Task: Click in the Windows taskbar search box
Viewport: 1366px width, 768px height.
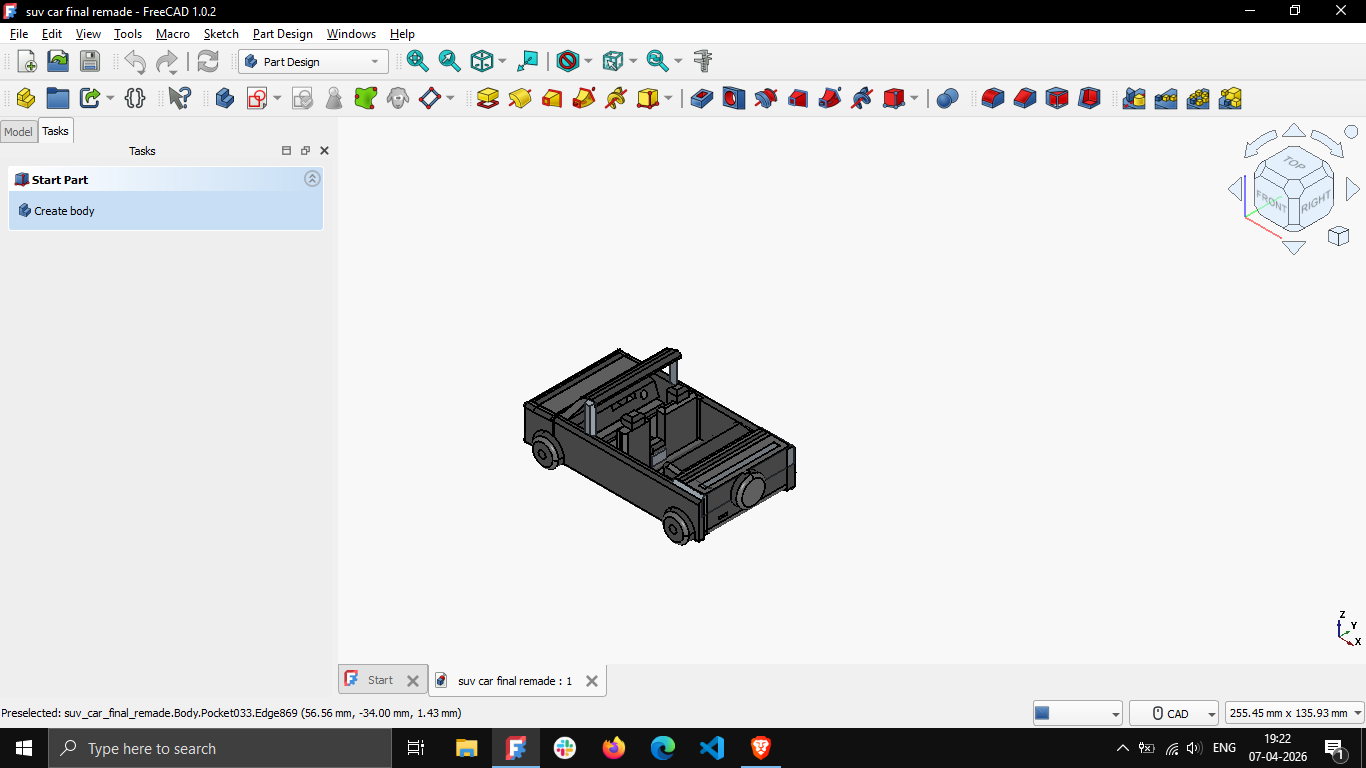Action: [x=220, y=748]
